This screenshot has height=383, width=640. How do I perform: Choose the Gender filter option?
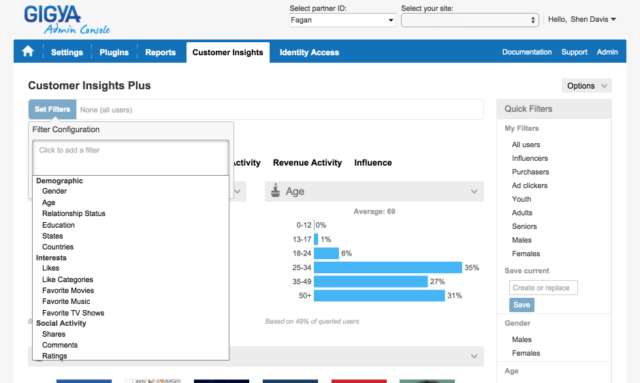pyautogui.click(x=54, y=191)
